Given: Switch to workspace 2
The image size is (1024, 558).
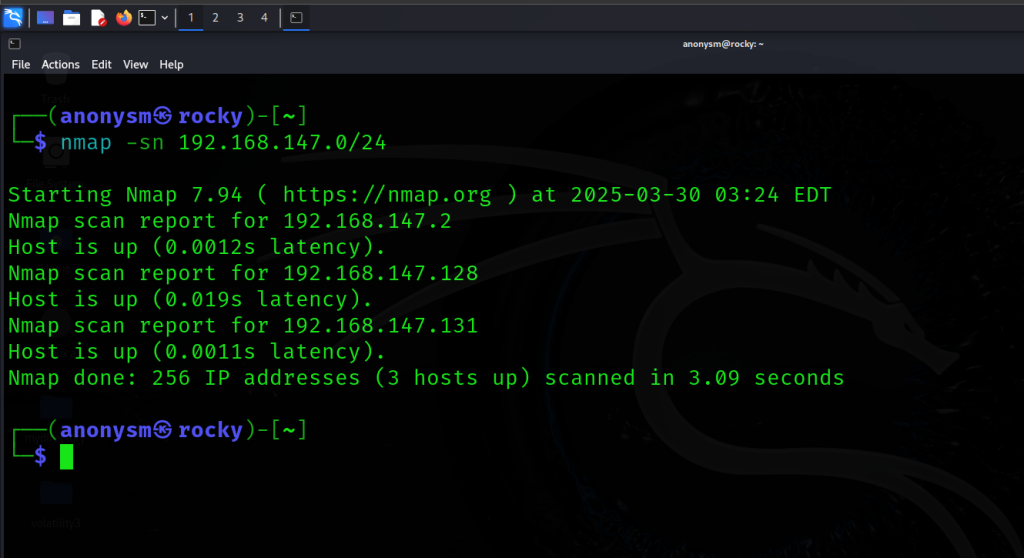Looking at the screenshot, I should pos(215,18).
